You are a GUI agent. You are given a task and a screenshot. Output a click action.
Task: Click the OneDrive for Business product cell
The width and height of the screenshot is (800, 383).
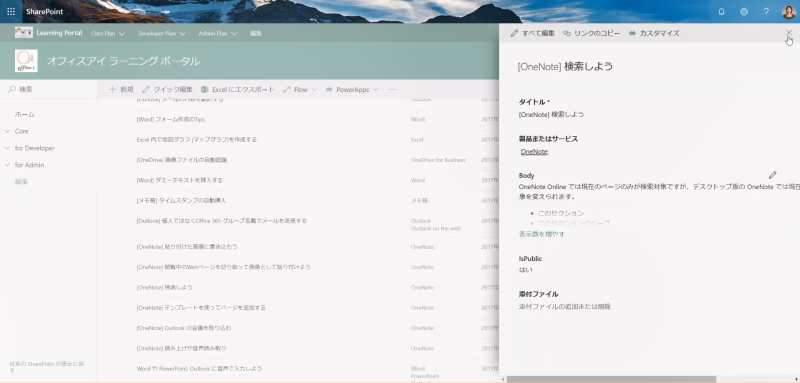tap(438, 160)
